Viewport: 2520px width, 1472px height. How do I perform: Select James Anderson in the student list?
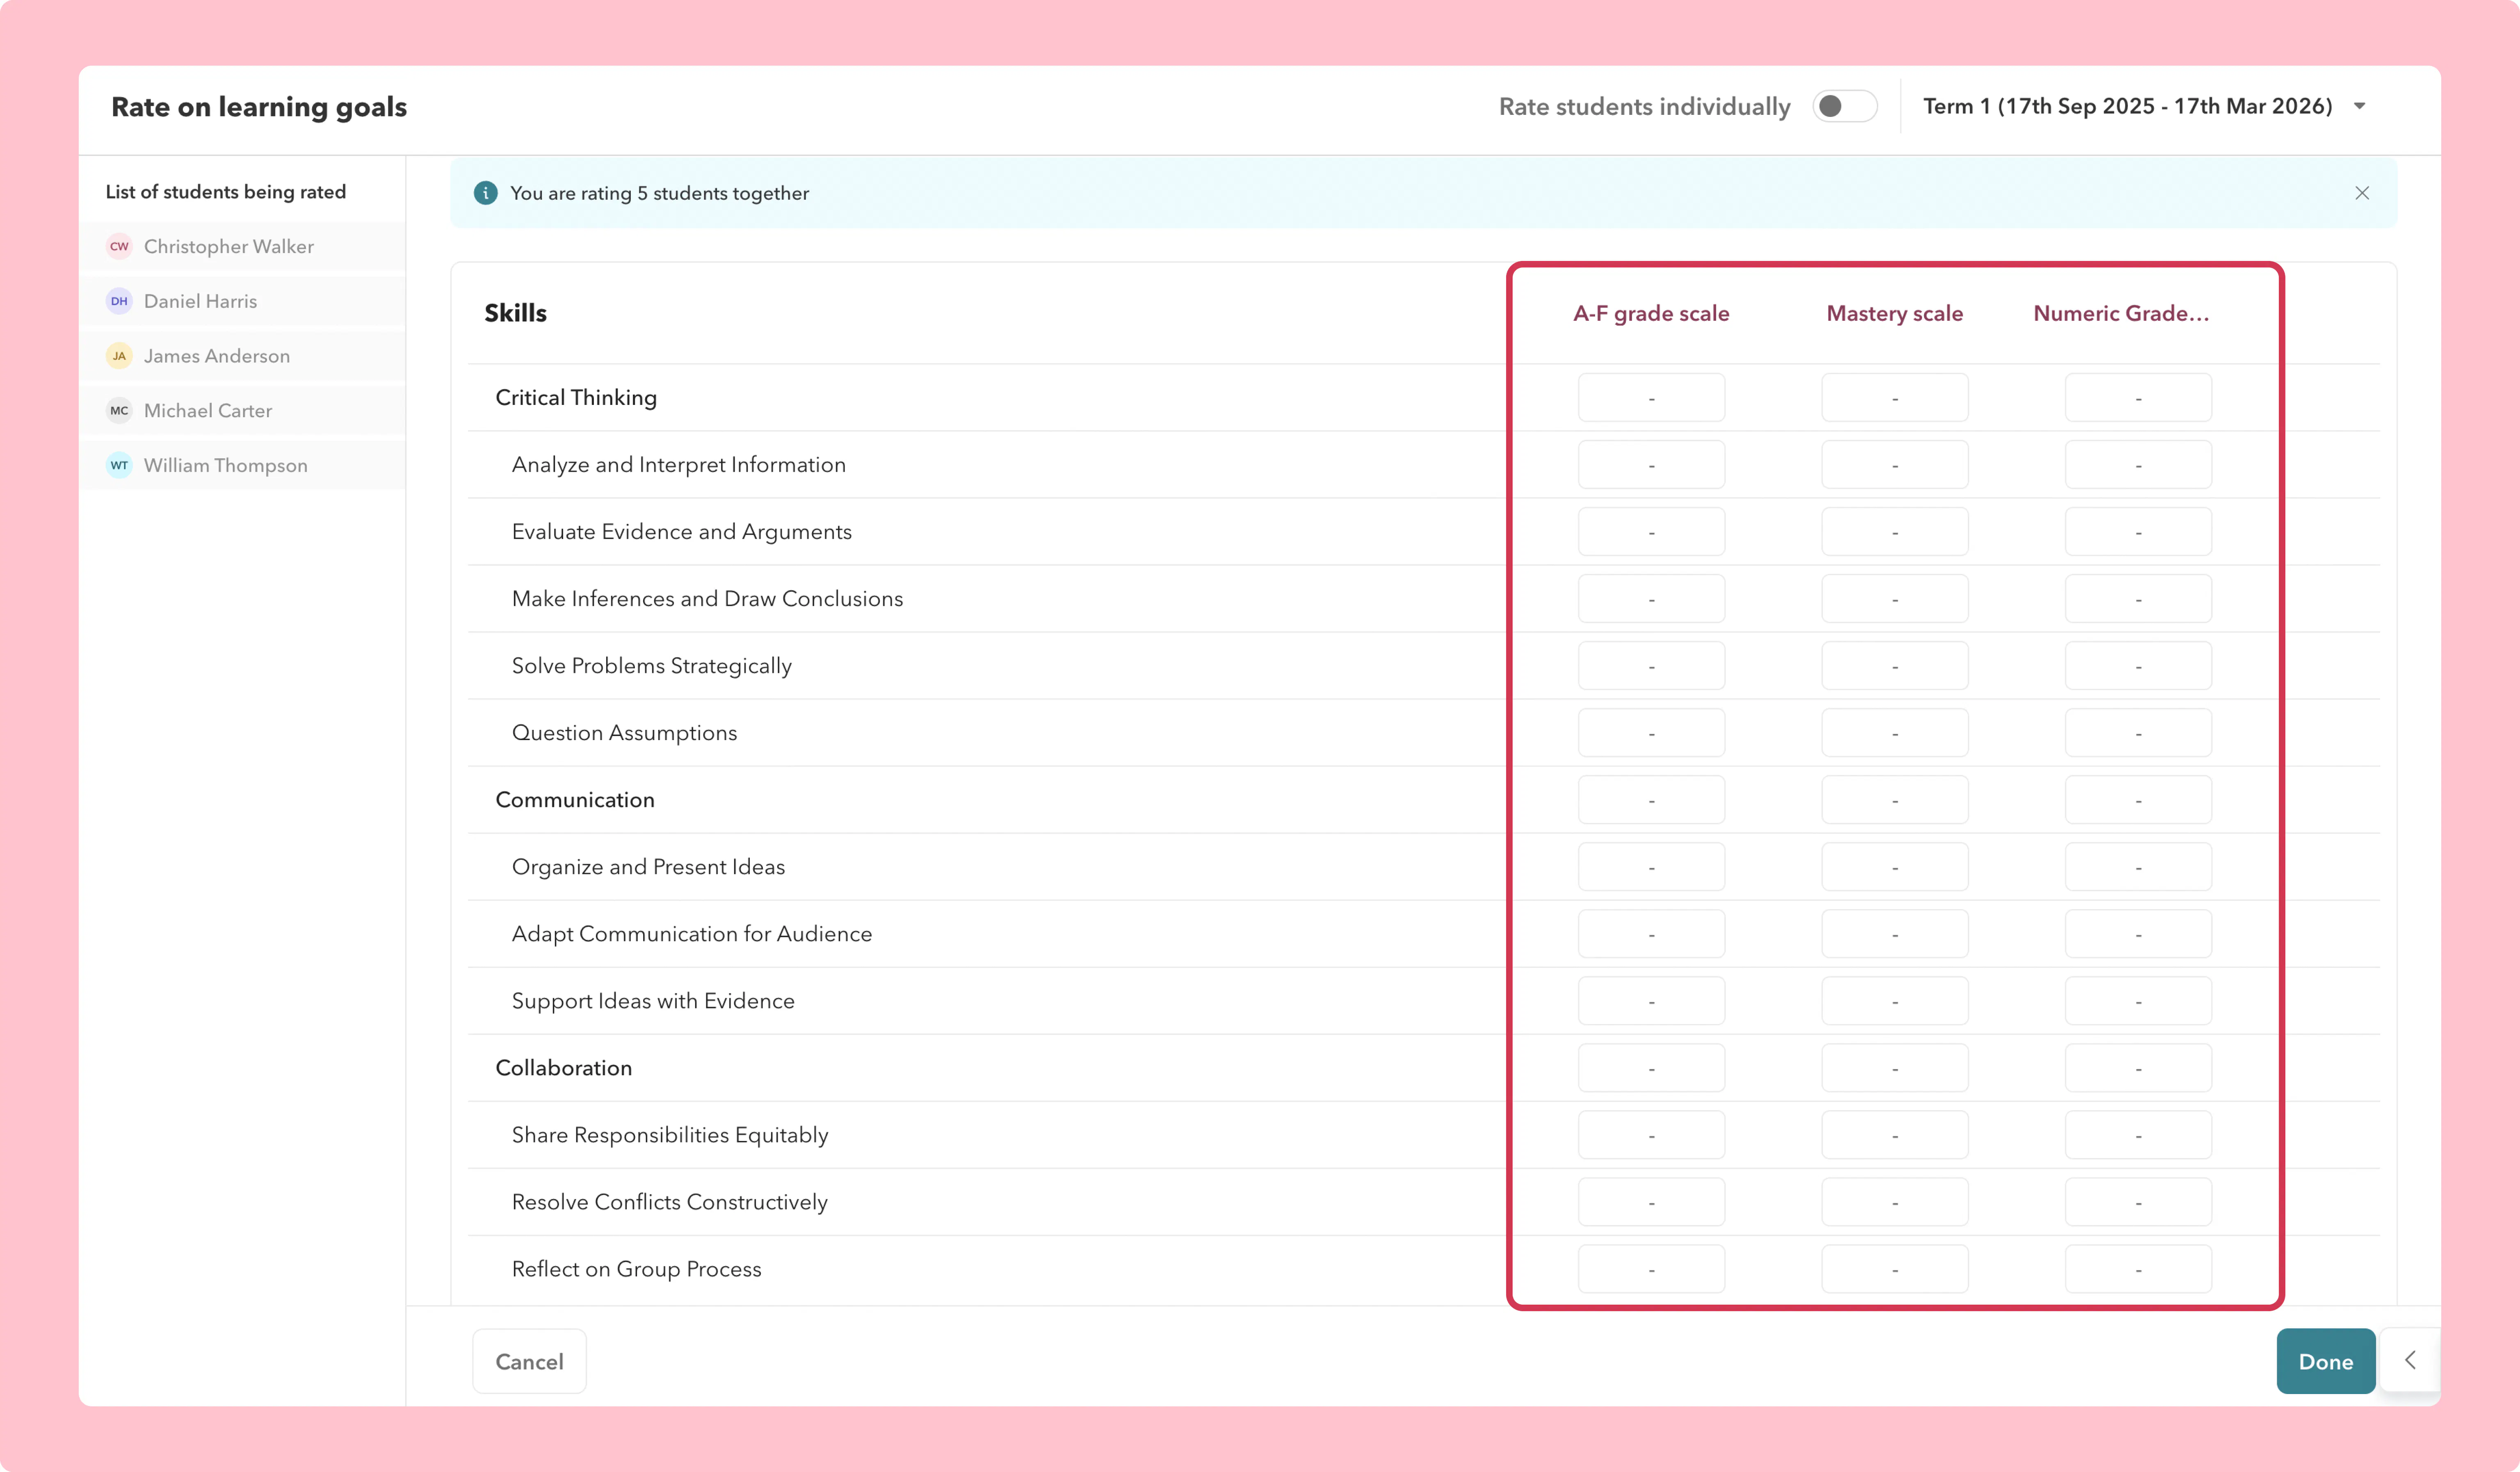(243, 356)
